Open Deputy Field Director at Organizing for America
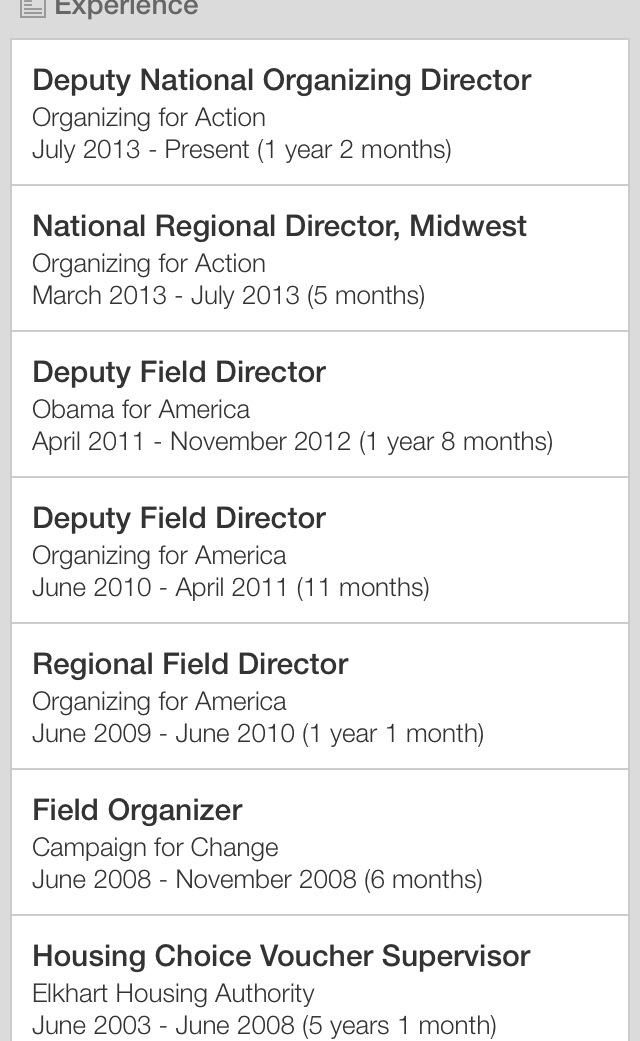Image resolution: width=640 pixels, height=1041 pixels. pyautogui.click(x=179, y=518)
